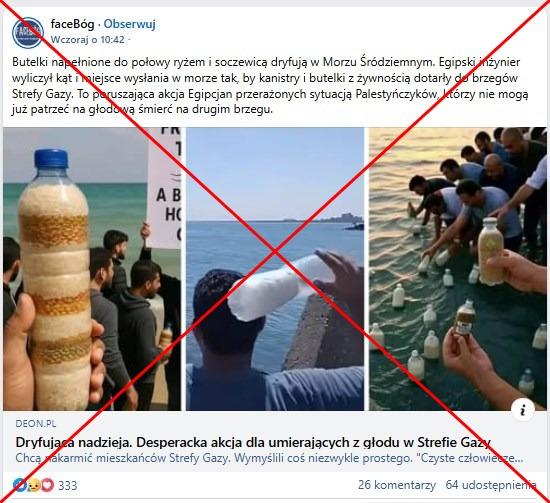Viewport: 550px width, 503px height.
Task: Open the rice-filled bottle photo
Action: [x=92, y=269]
